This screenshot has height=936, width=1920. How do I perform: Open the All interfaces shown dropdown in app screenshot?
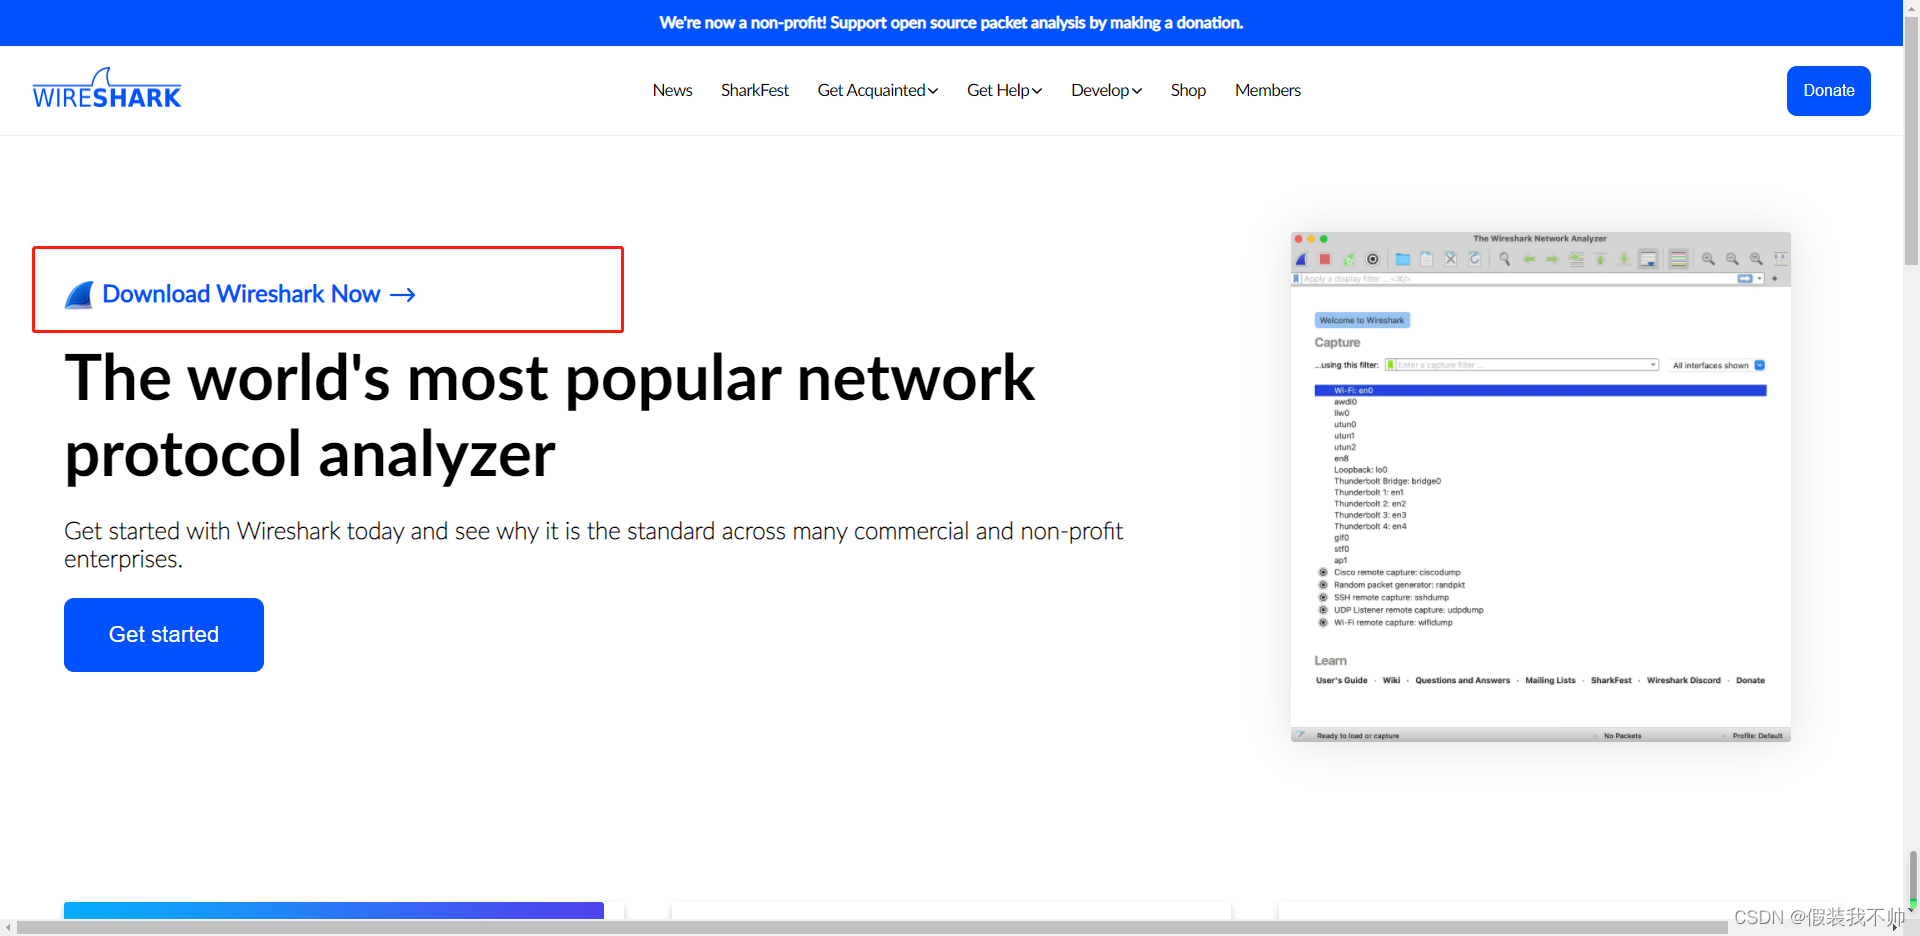point(1719,365)
